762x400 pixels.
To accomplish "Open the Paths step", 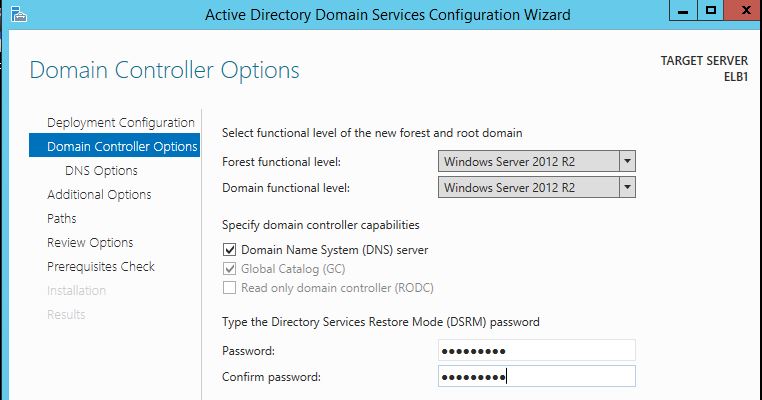I will [62, 218].
